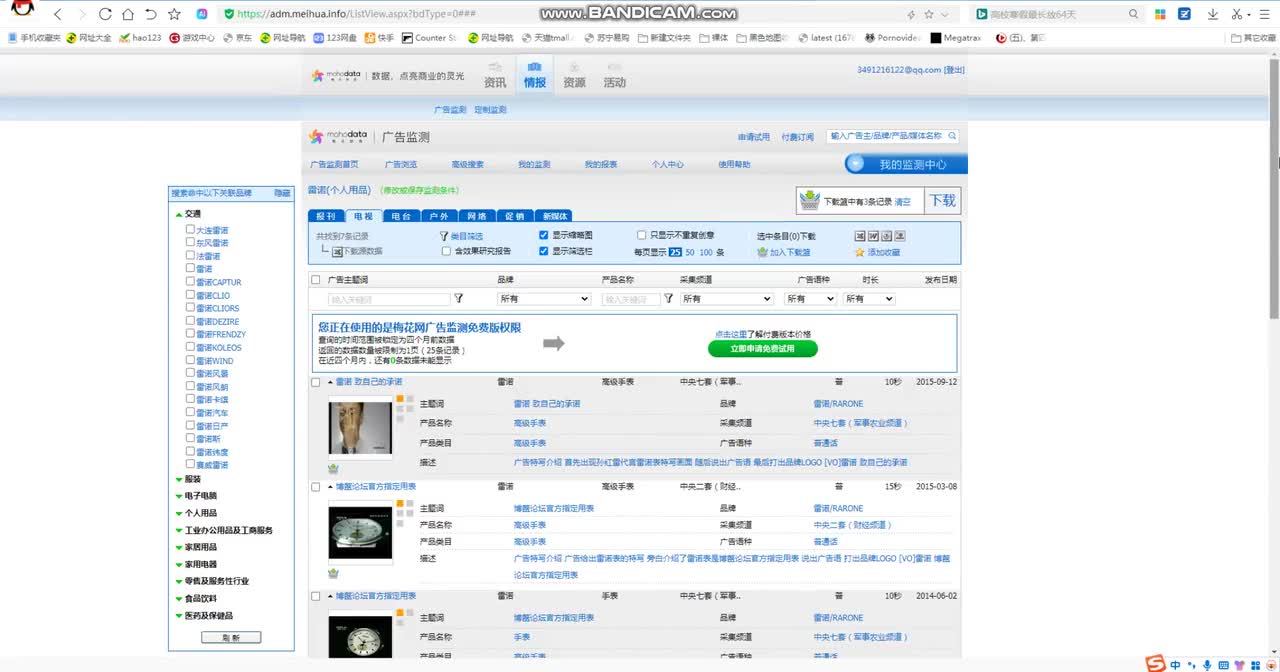Image resolution: width=1280 pixels, height=672 pixels.
Task: Open the 品牌 filter dropdown showing 所有
Action: (x=544, y=299)
